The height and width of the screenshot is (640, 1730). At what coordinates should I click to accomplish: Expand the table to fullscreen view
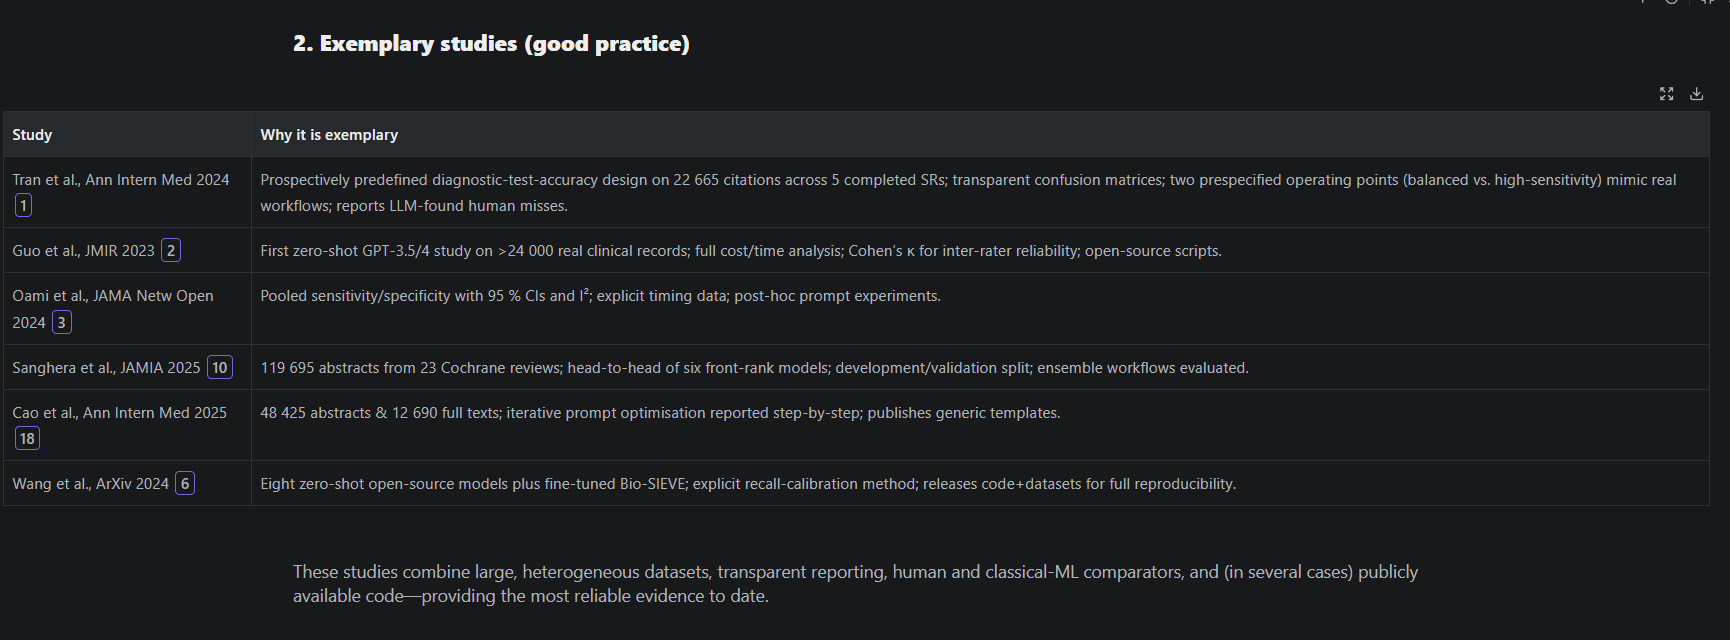point(1666,94)
